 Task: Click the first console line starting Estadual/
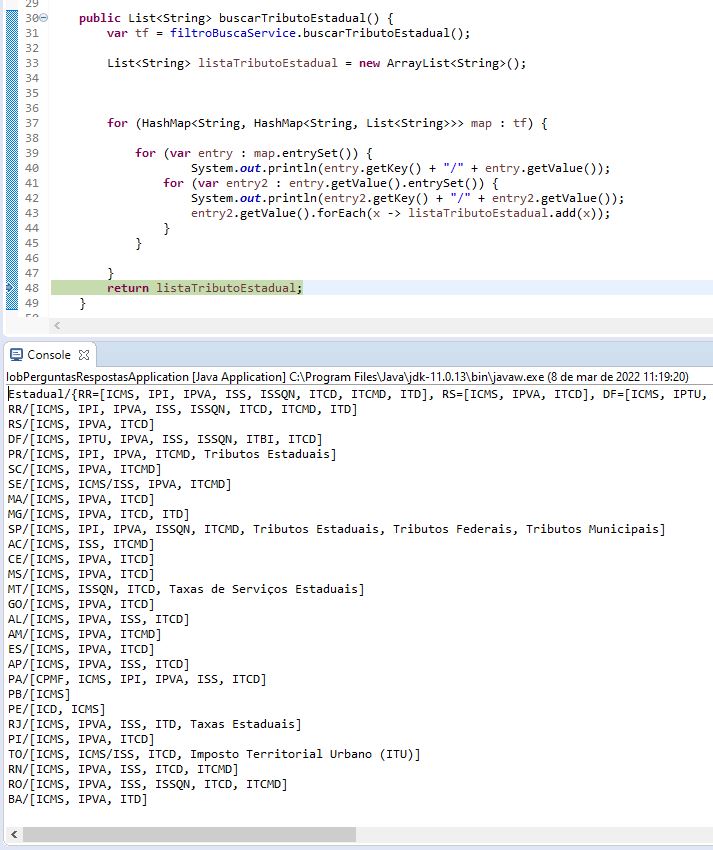tap(358, 394)
